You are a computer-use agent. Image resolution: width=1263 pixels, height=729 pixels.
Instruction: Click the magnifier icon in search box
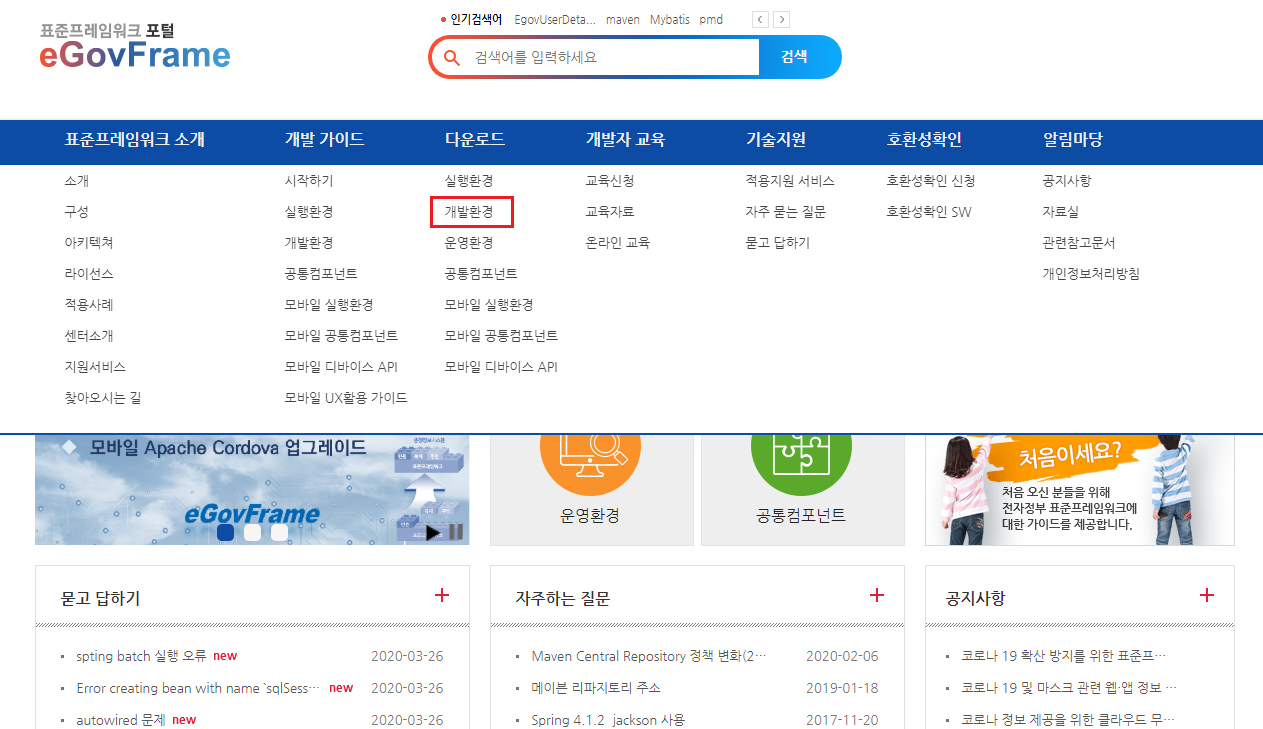click(452, 58)
